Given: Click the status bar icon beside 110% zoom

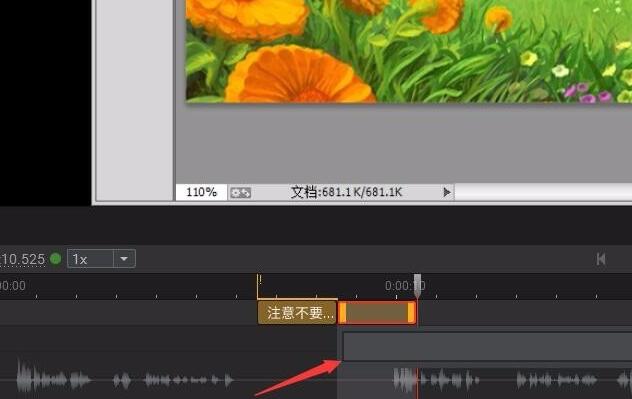Looking at the screenshot, I should coord(240,193).
